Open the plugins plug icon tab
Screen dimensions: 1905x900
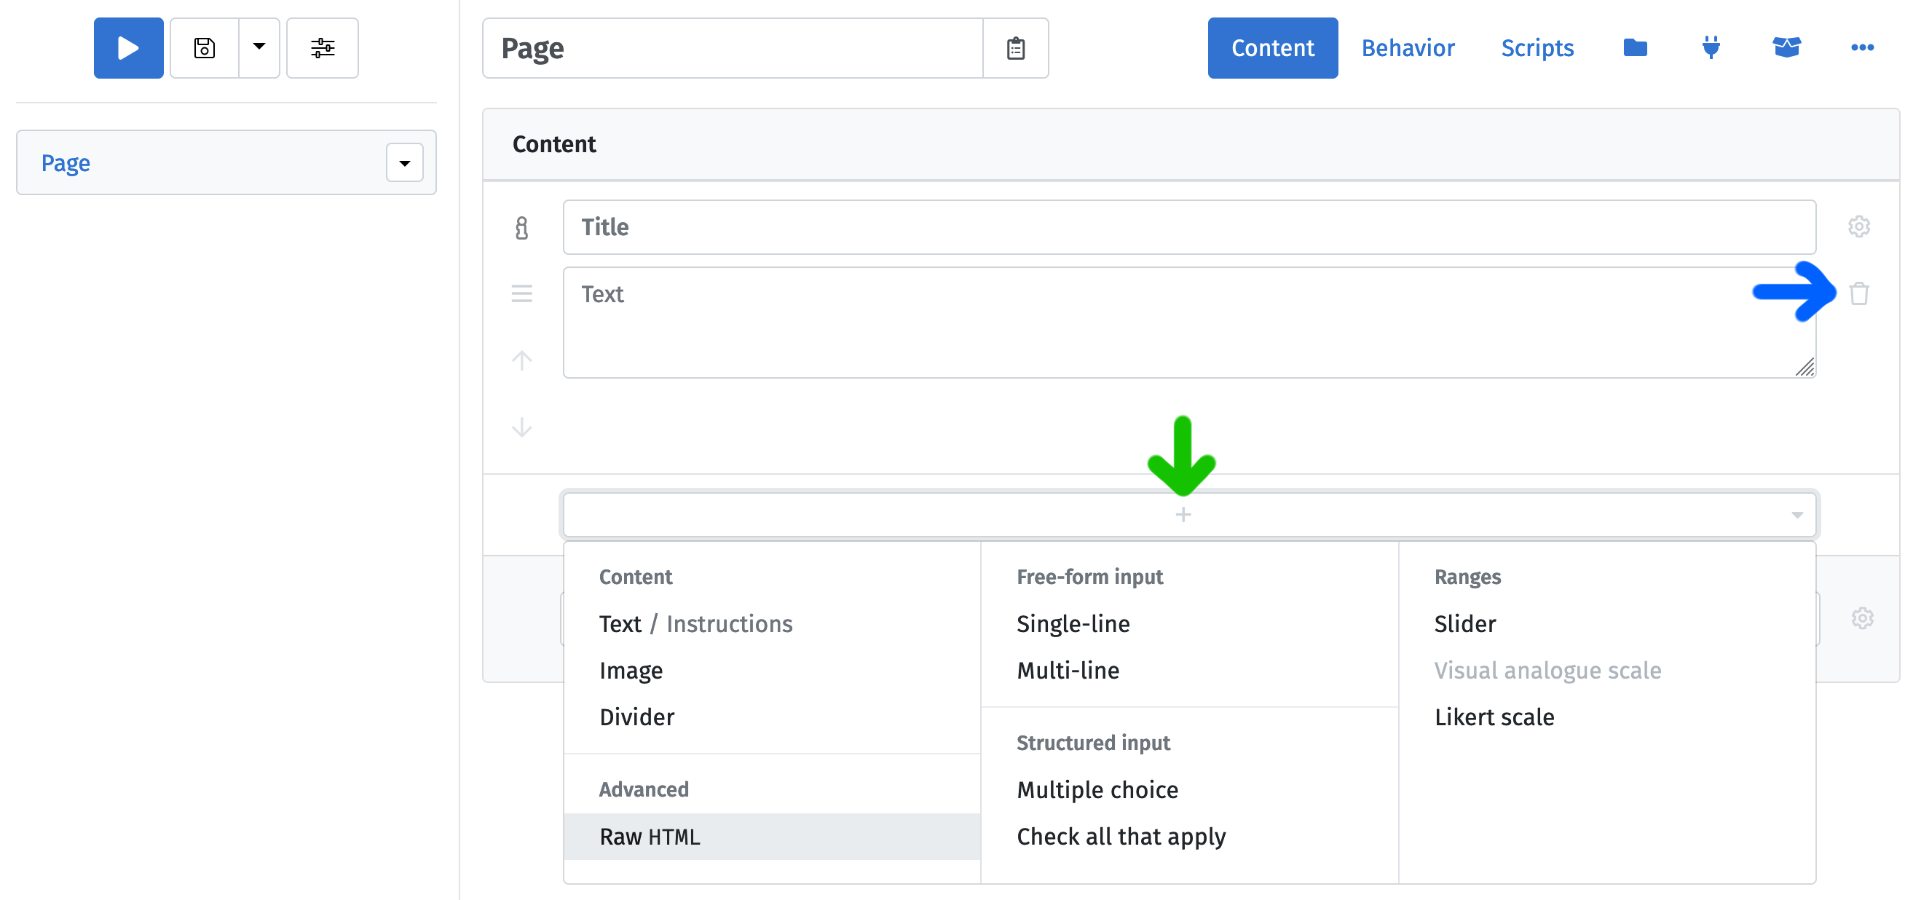[x=1711, y=48]
